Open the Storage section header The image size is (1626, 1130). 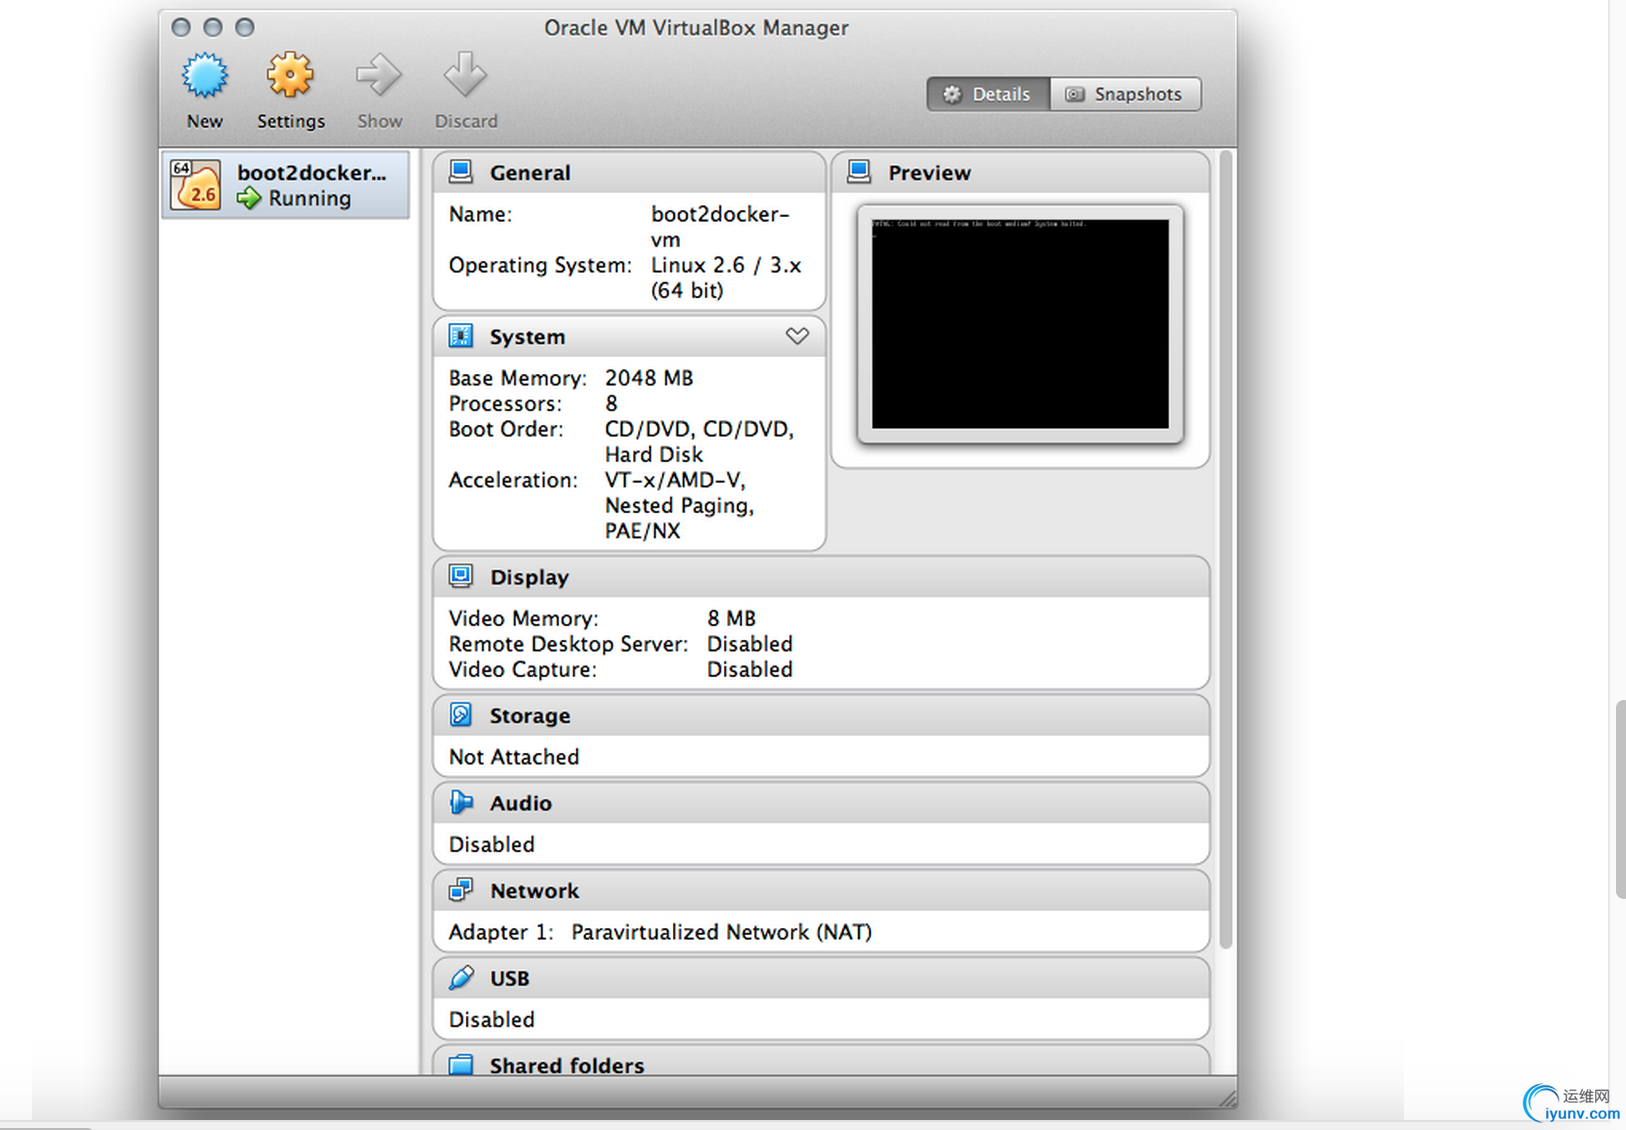pyautogui.click(x=821, y=716)
